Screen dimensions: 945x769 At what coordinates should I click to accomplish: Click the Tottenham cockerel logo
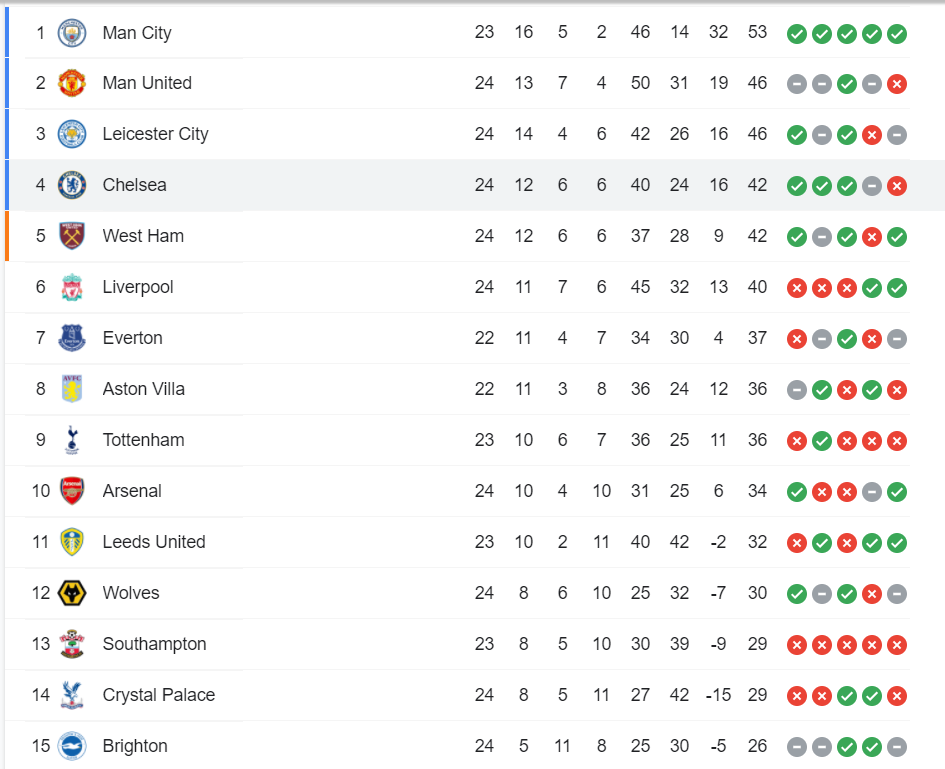pyautogui.click(x=72, y=440)
